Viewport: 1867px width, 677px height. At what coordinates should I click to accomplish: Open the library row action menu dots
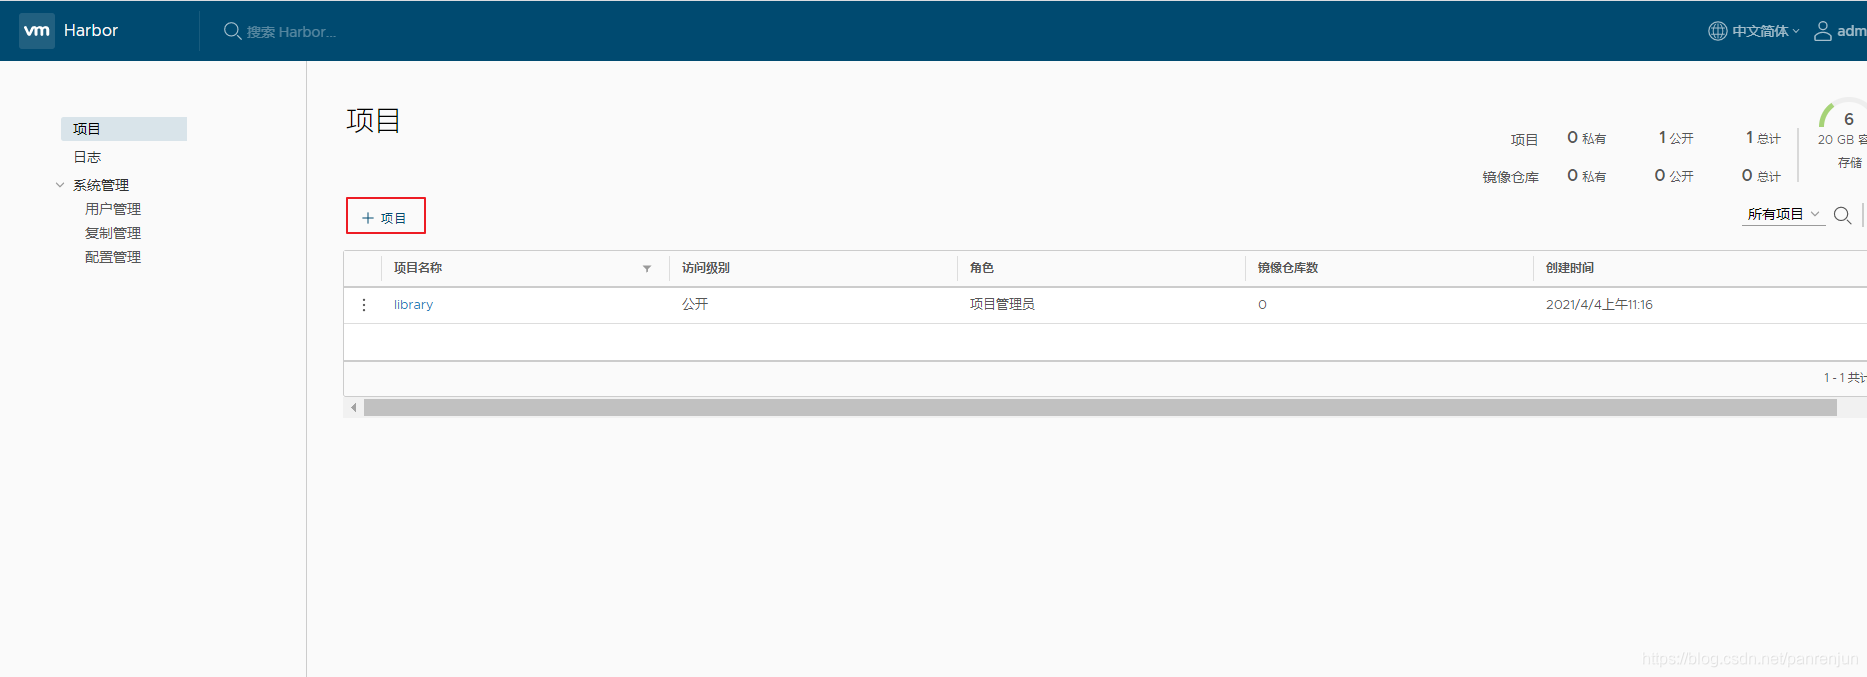tap(364, 305)
